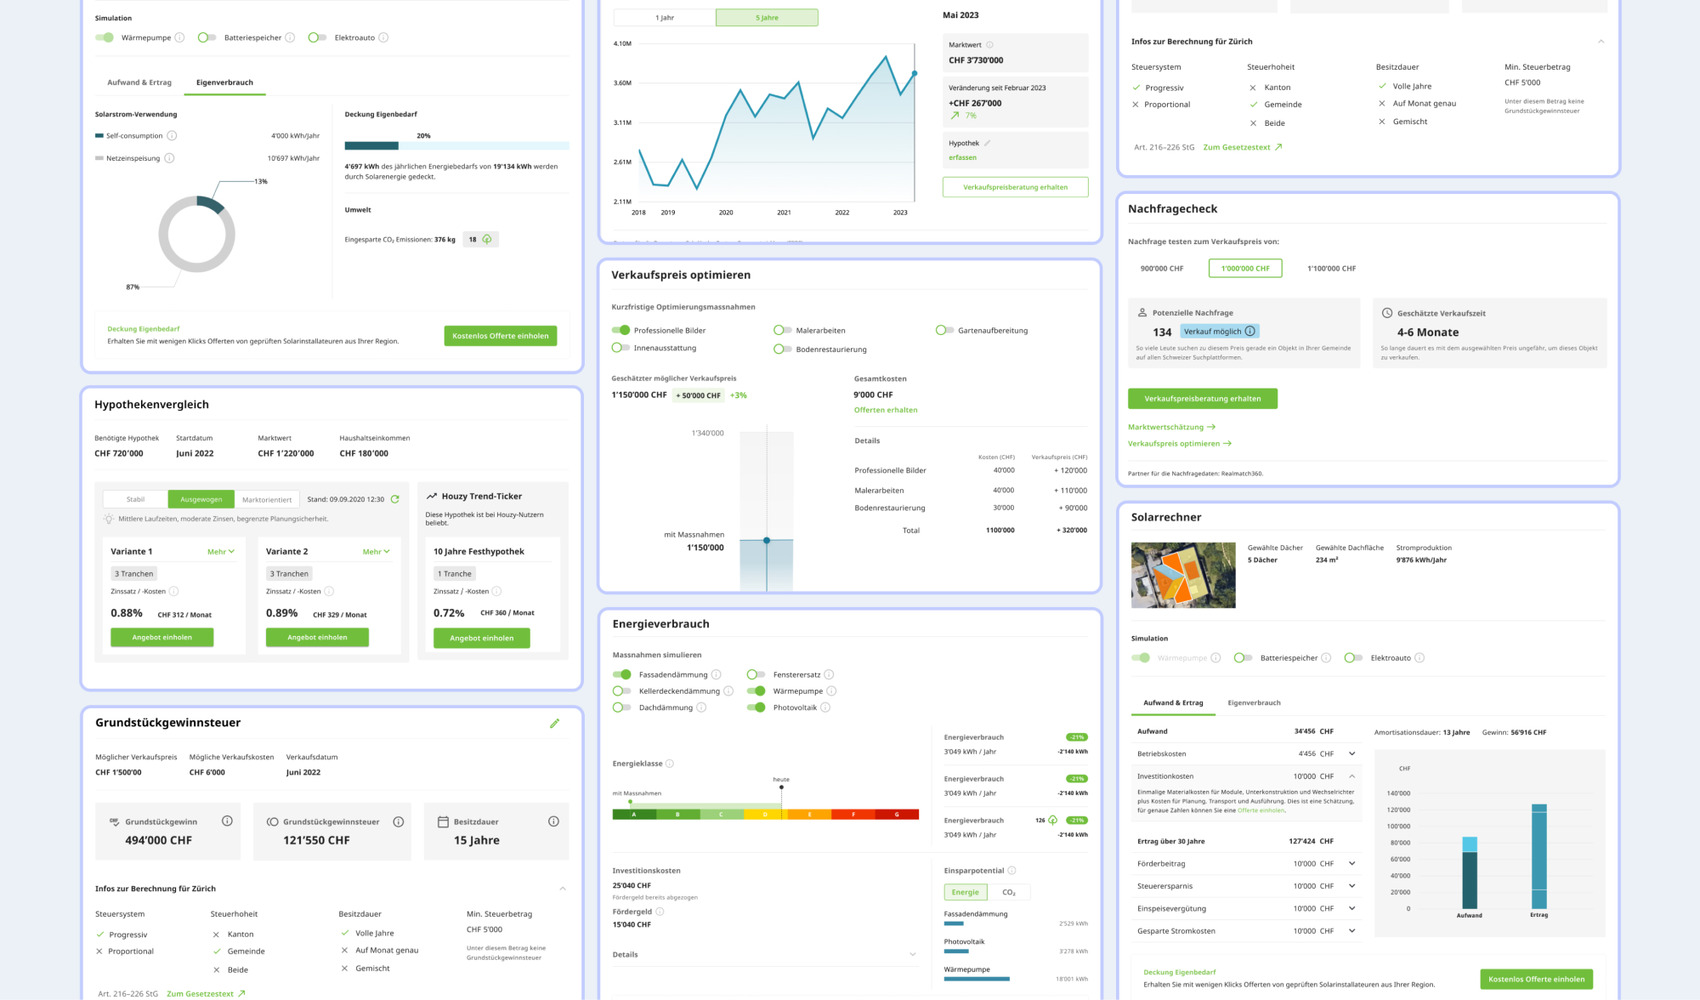The image size is (1700, 1000).
Task: Open info icon on Grundstückgewinn 494'000 CHF card
Action: pos(227,821)
